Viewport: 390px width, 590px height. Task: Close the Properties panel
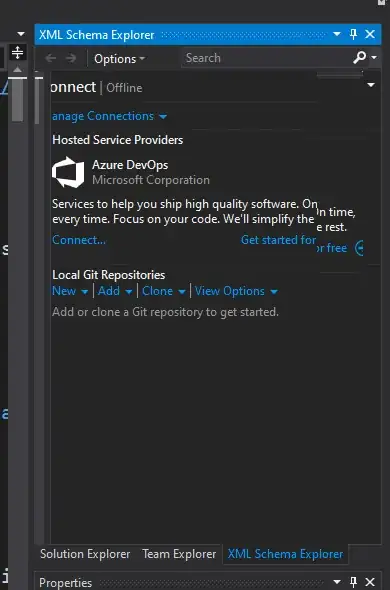coord(370,582)
